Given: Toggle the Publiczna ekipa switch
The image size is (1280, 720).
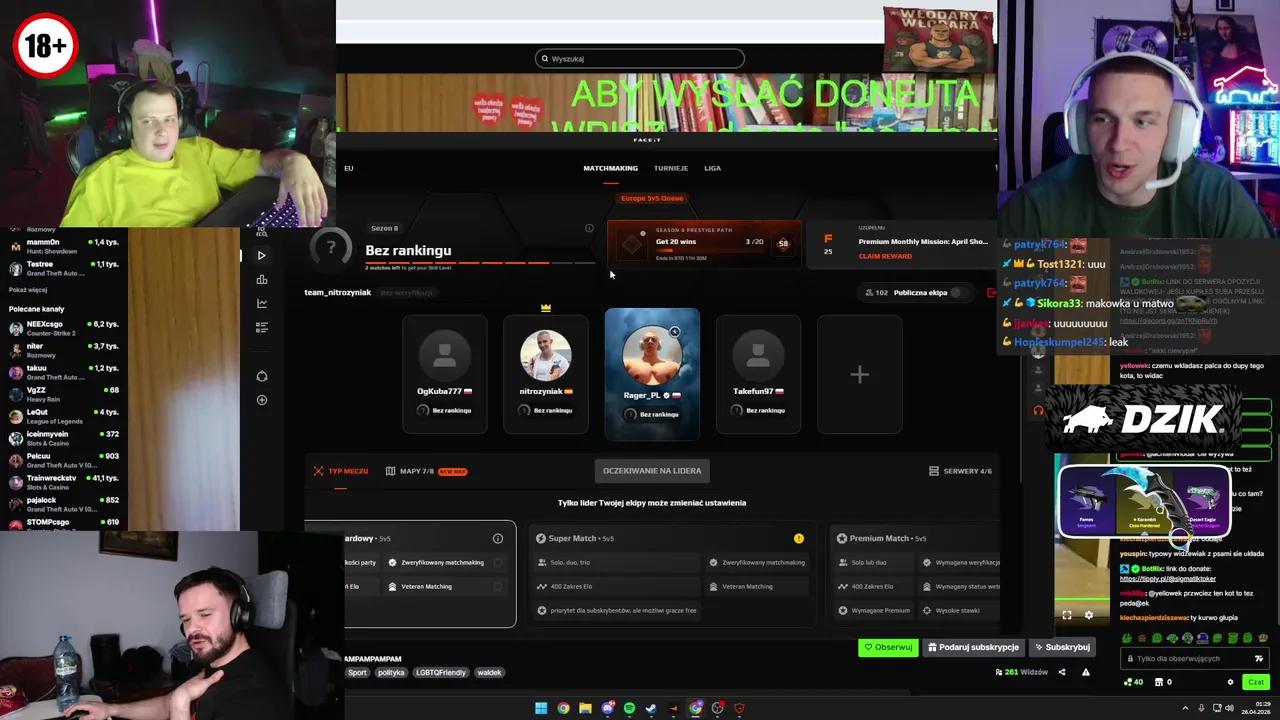Looking at the screenshot, I should [x=960, y=293].
